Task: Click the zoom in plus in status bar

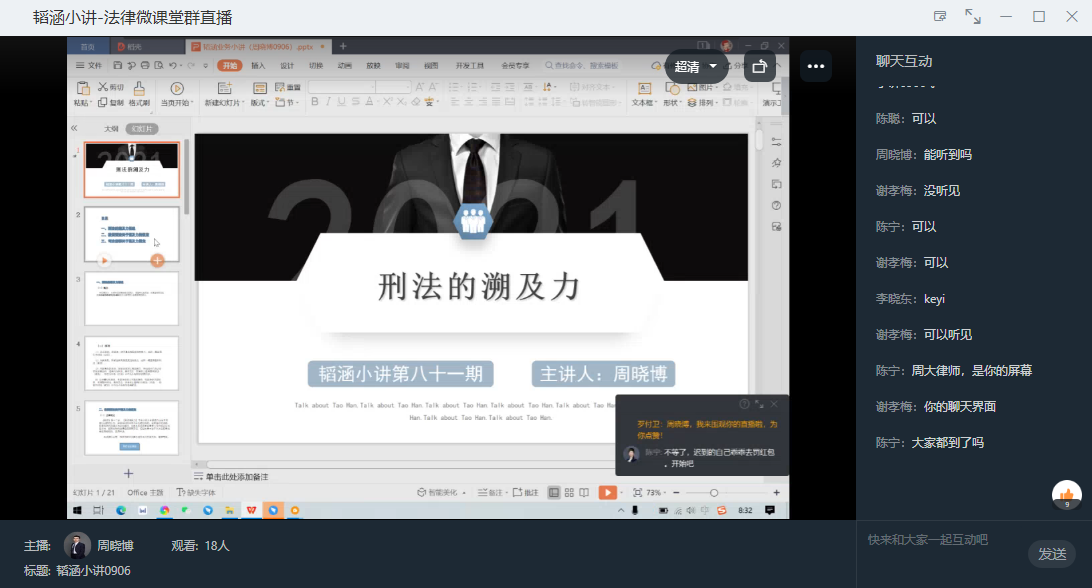Action: [777, 493]
